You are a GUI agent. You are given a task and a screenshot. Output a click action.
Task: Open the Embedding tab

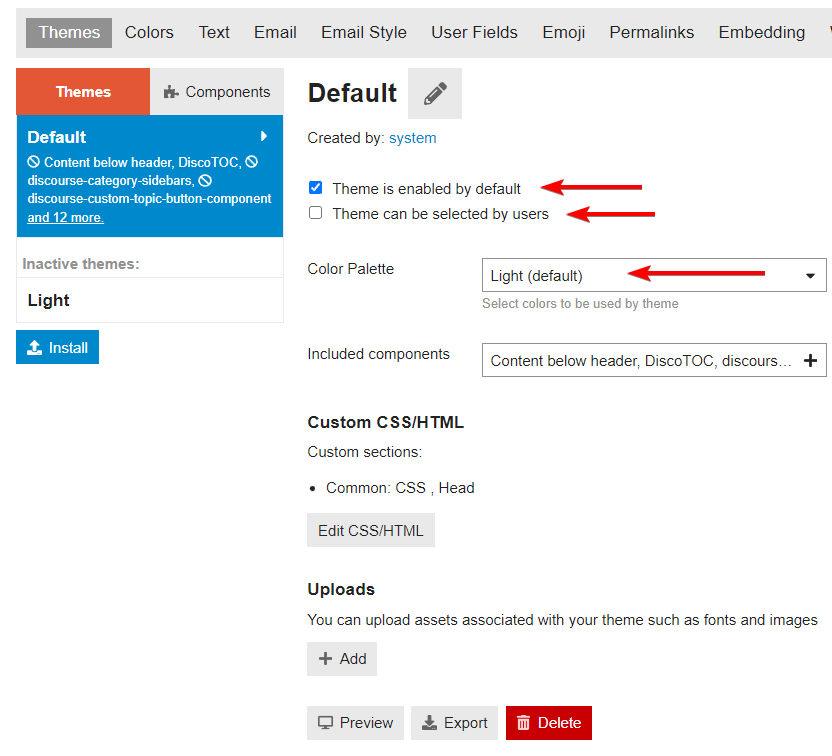pyautogui.click(x=761, y=32)
